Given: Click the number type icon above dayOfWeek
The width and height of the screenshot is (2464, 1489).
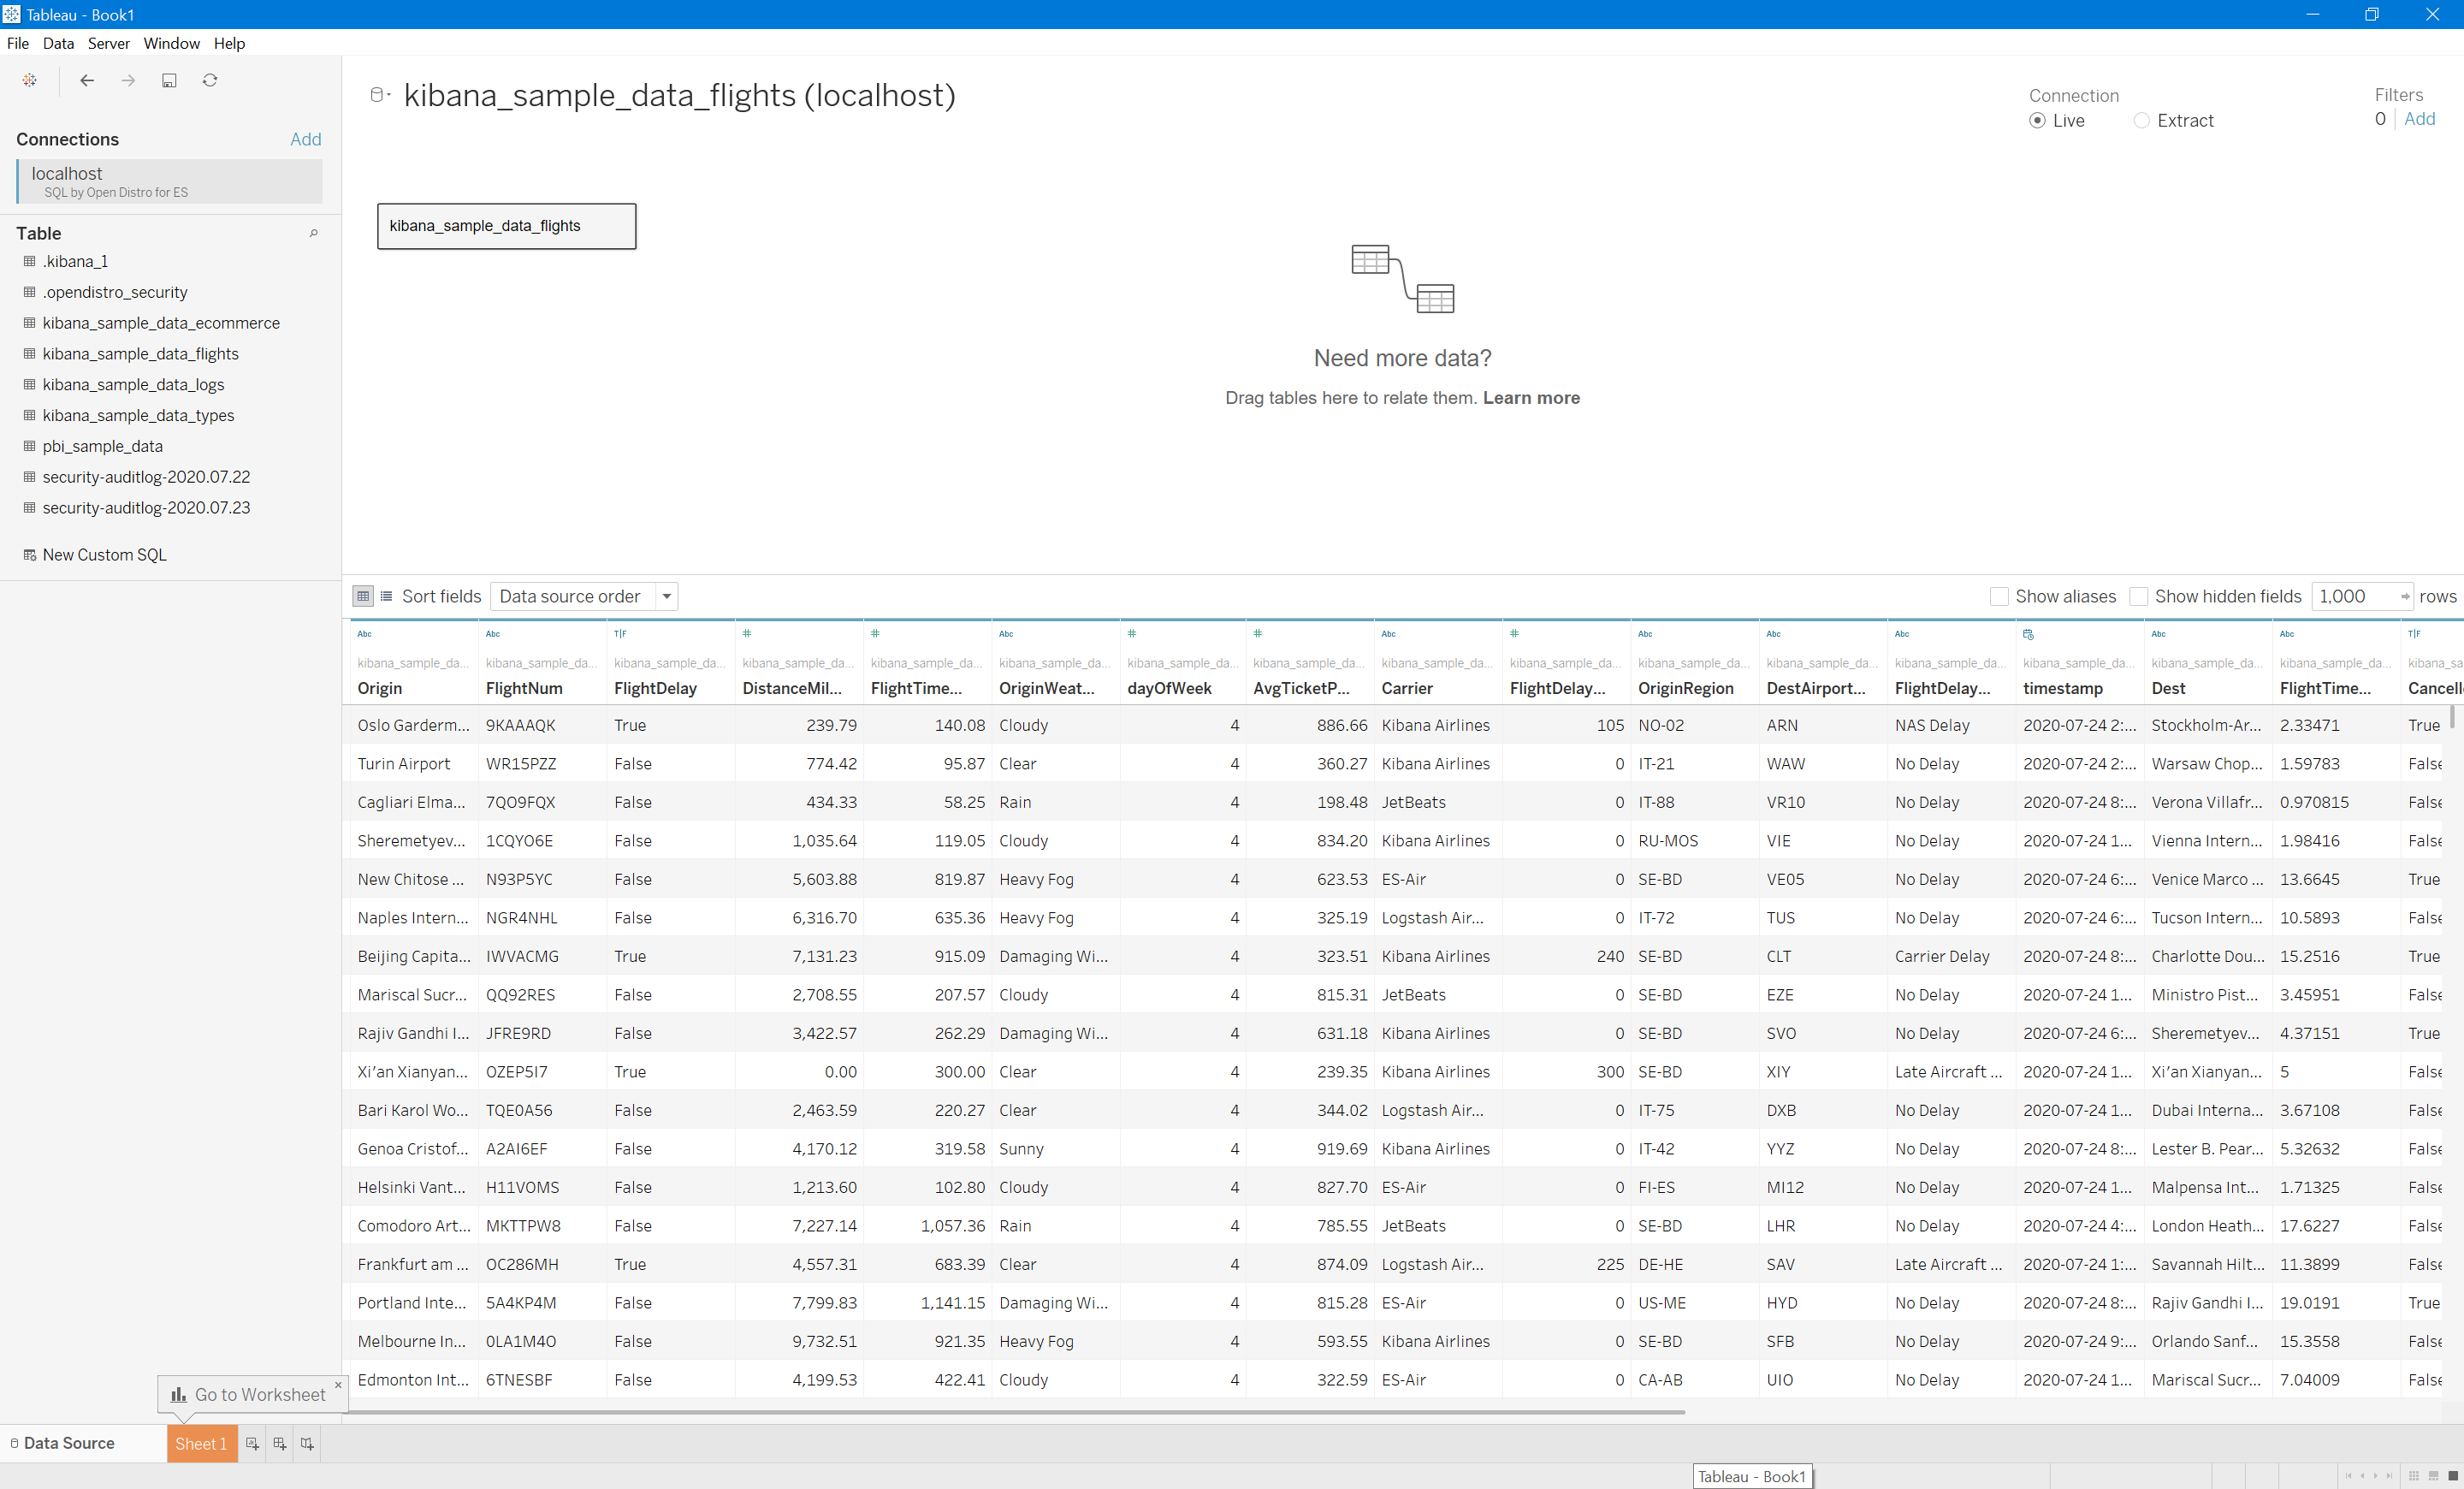Looking at the screenshot, I should pyautogui.click(x=1132, y=634).
